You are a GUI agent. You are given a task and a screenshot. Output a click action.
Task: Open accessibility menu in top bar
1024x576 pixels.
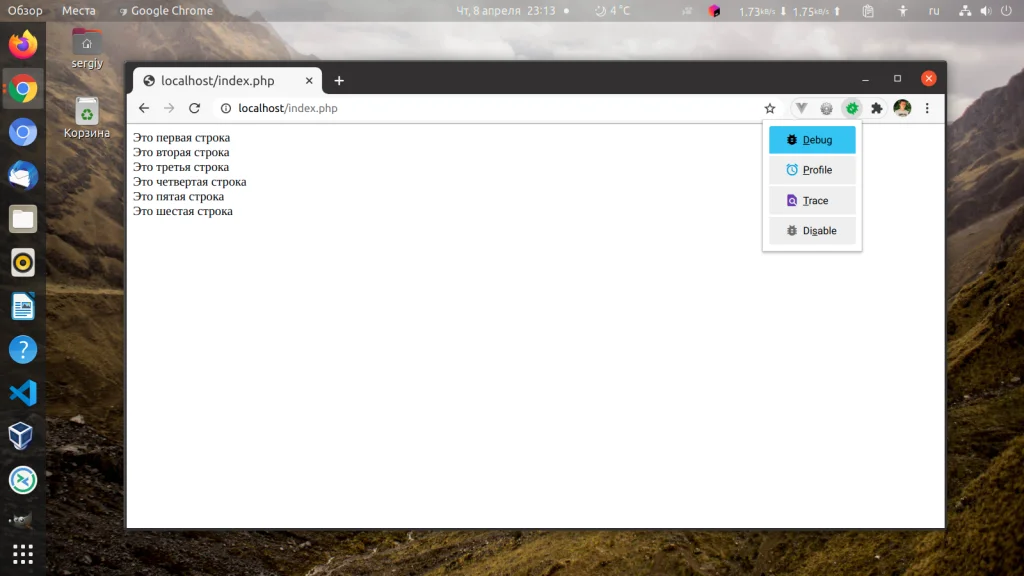[903, 10]
